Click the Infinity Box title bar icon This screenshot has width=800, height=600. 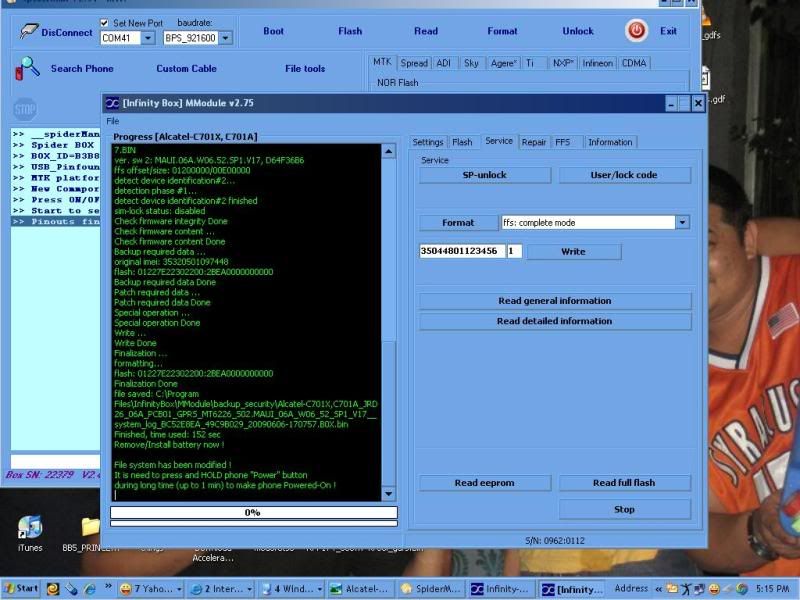pyautogui.click(x=112, y=103)
